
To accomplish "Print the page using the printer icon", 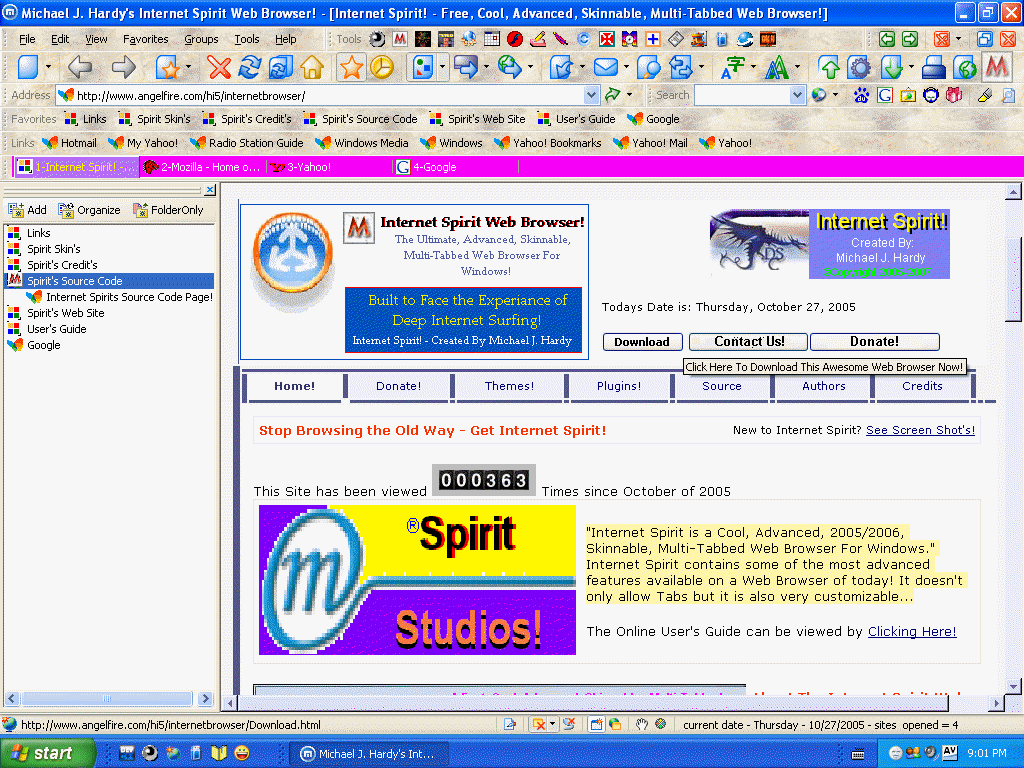I will coord(932,69).
